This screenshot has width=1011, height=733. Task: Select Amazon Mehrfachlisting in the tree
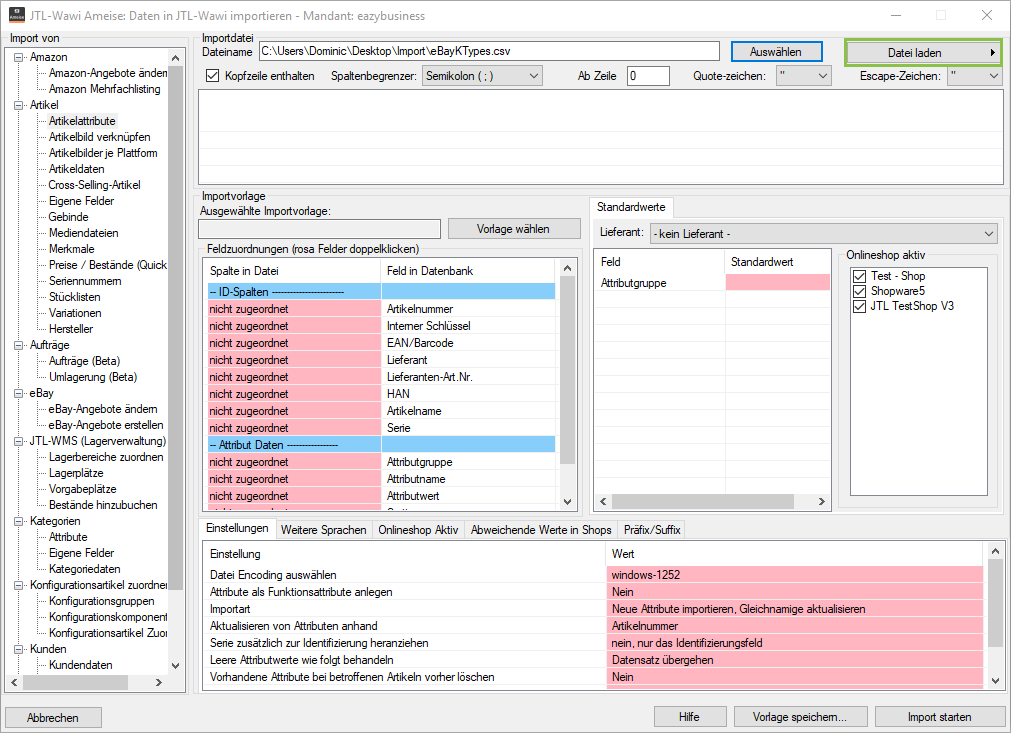(104, 89)
